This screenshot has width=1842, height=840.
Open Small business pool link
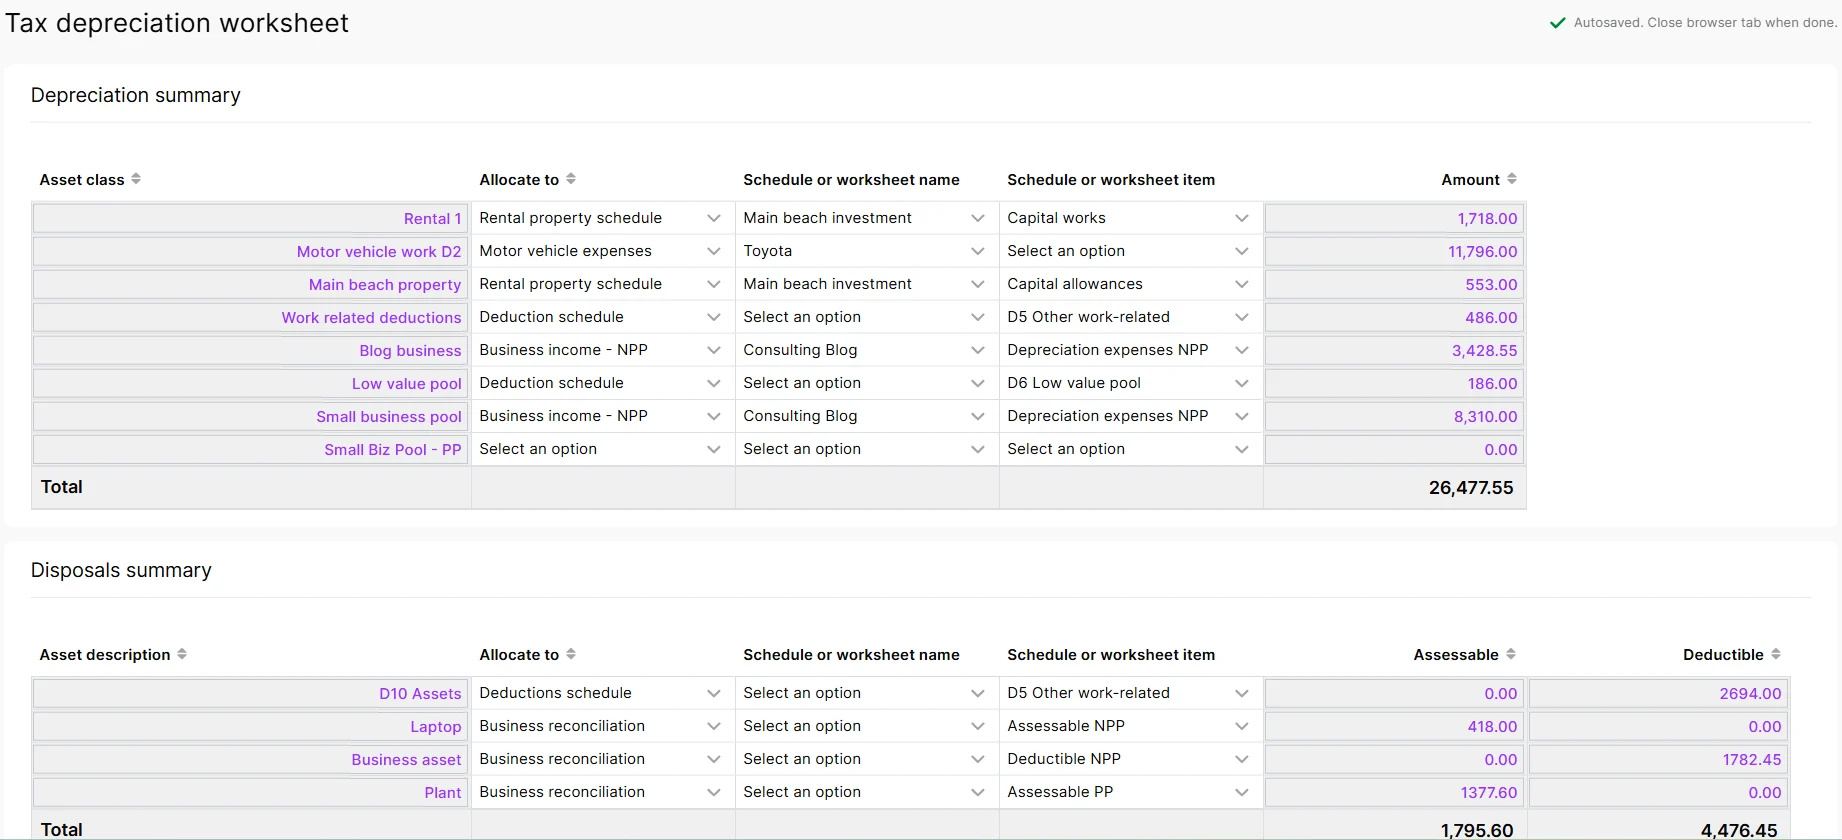(x=389, y=417)
